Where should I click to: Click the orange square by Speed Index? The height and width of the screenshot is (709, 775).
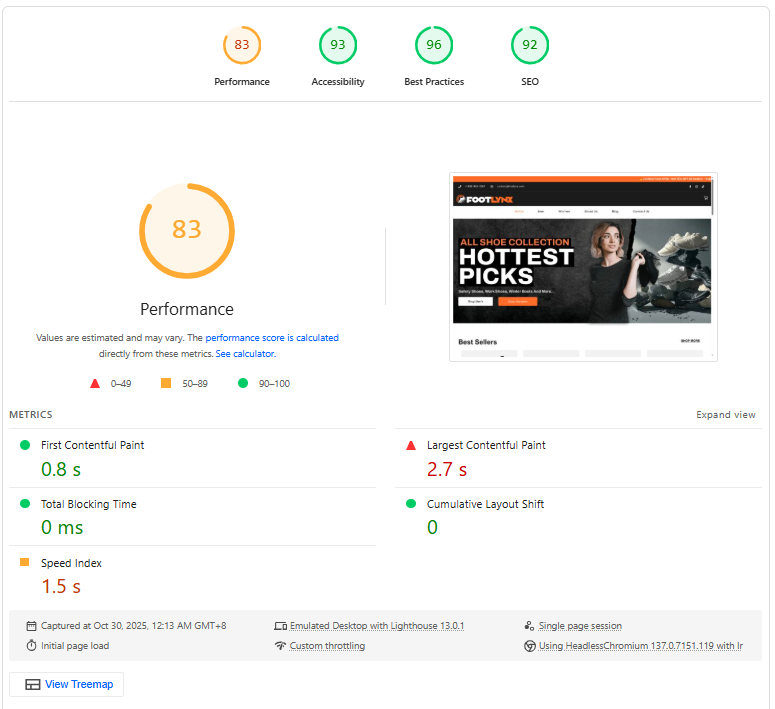[25, 563]
